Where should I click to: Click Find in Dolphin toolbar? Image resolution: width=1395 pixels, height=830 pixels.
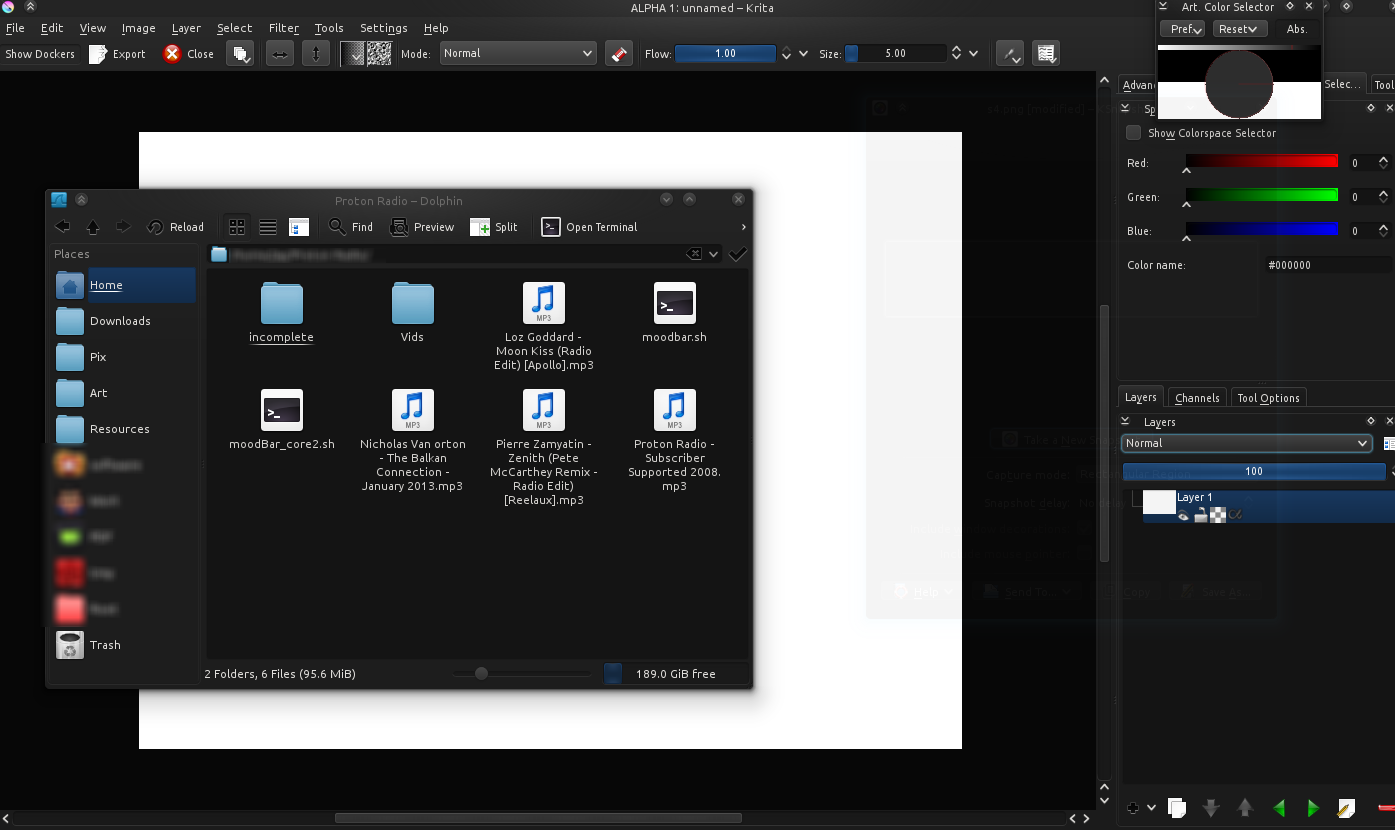point(351,227)
